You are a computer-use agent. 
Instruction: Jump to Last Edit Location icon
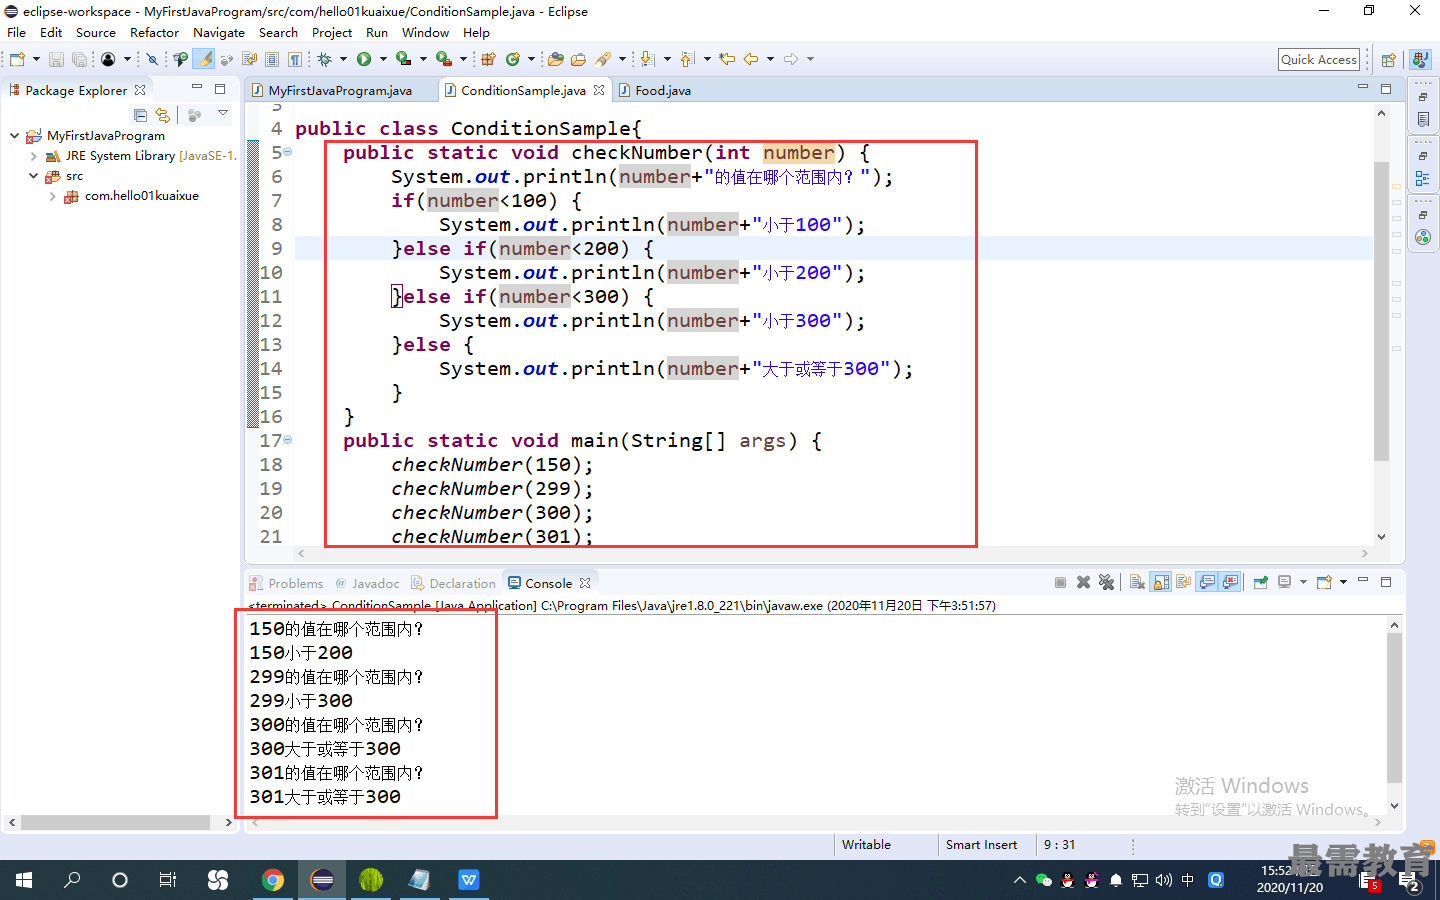(x=727, y=59)
